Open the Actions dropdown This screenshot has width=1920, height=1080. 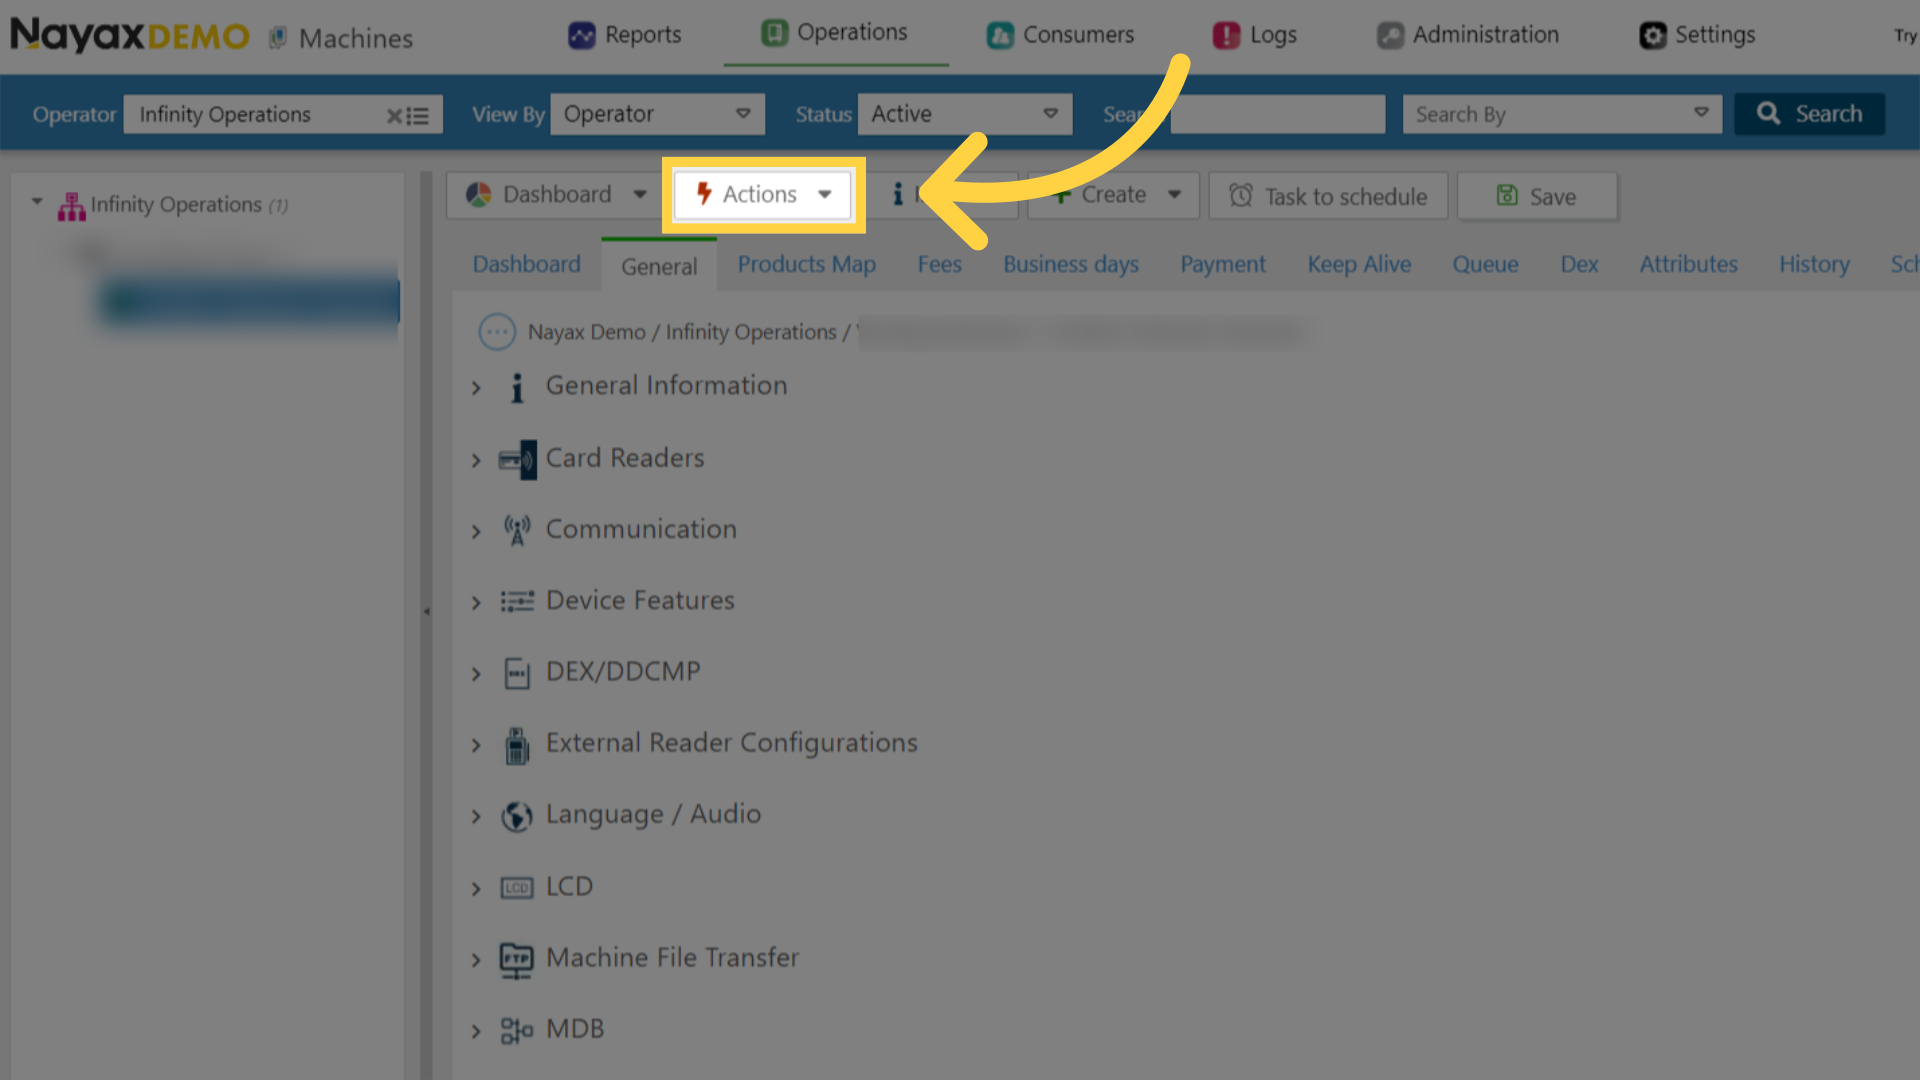[763, 194]
